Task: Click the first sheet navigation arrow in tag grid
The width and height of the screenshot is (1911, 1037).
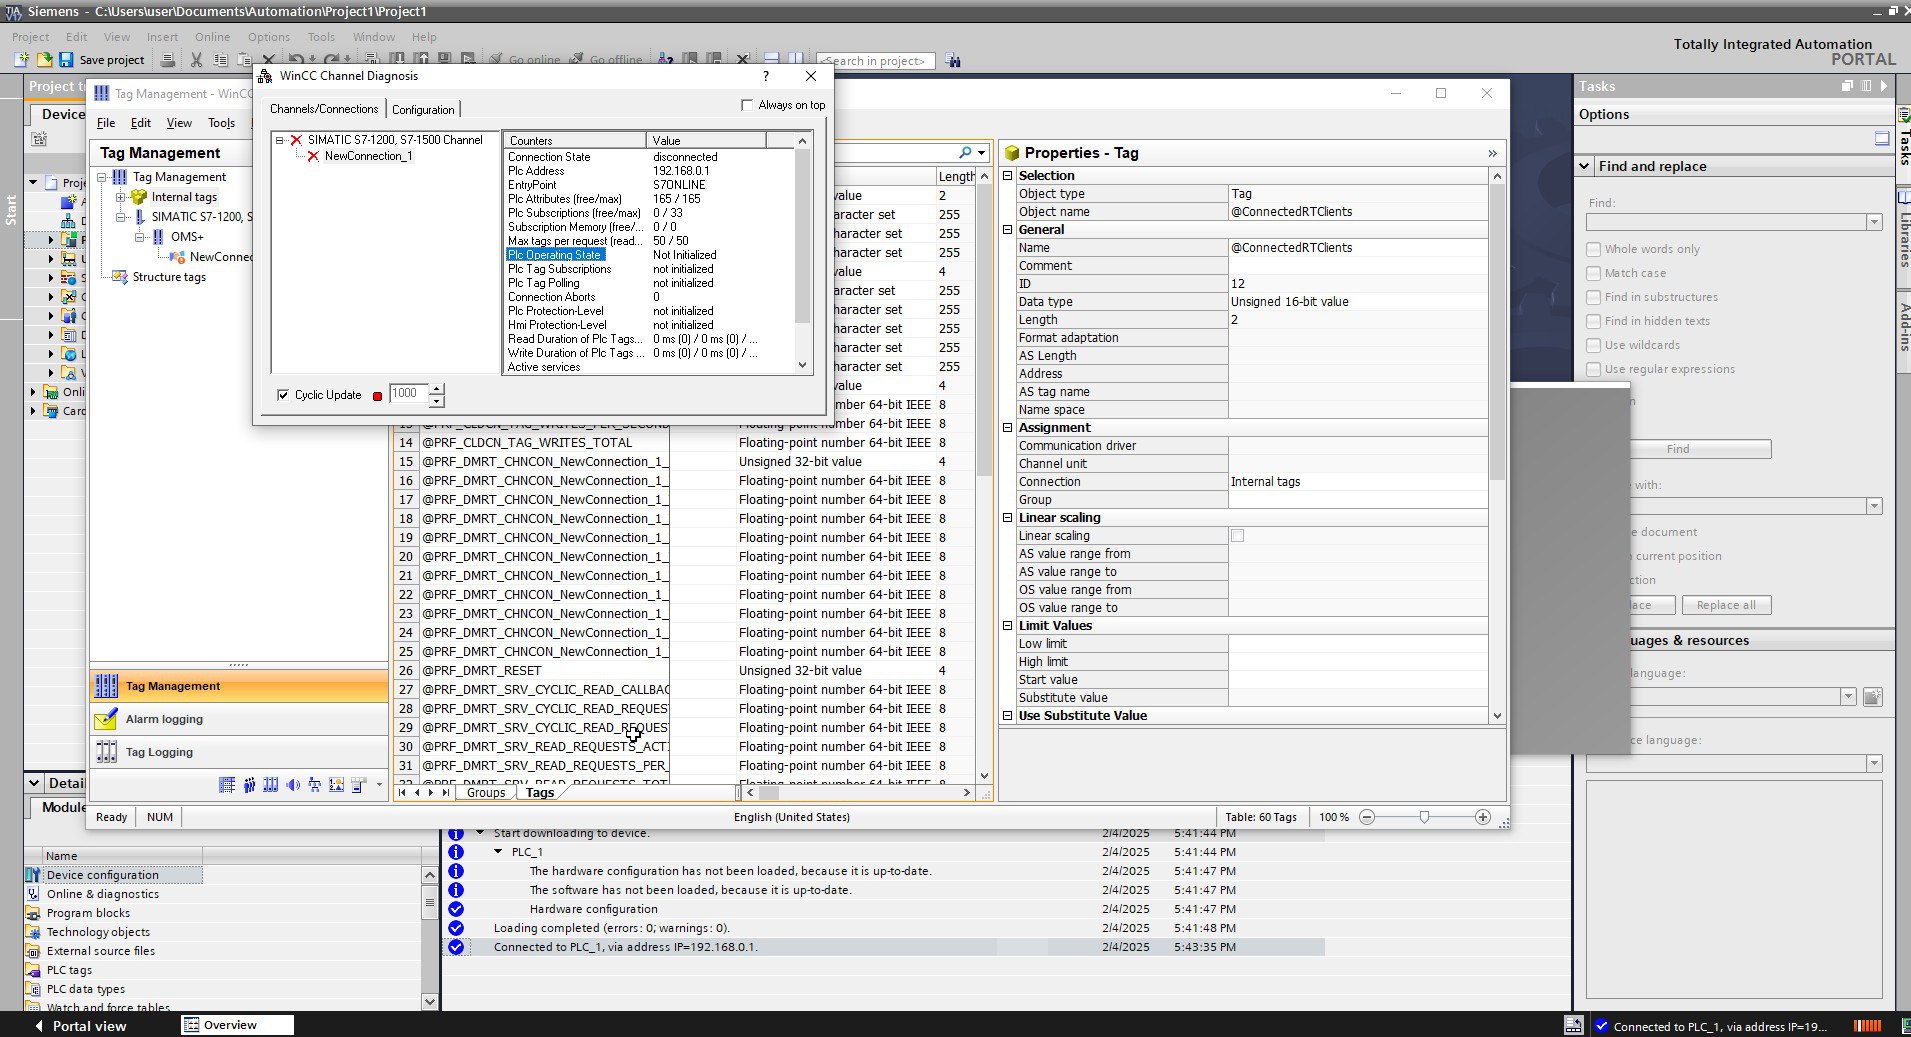Action: 402,793
